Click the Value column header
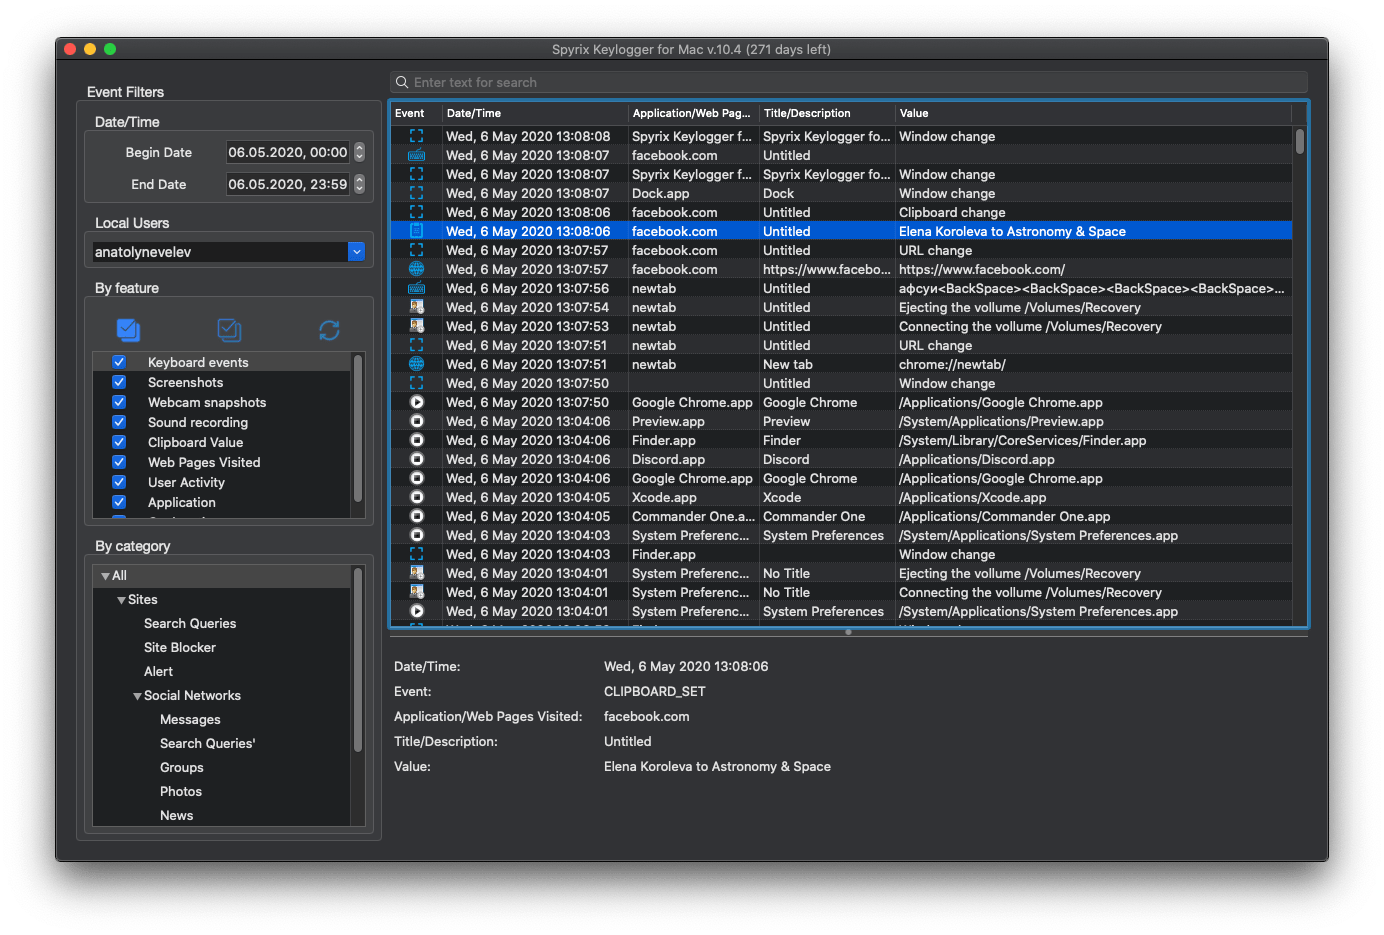 pyautogui.click(x=1093, y=113)
